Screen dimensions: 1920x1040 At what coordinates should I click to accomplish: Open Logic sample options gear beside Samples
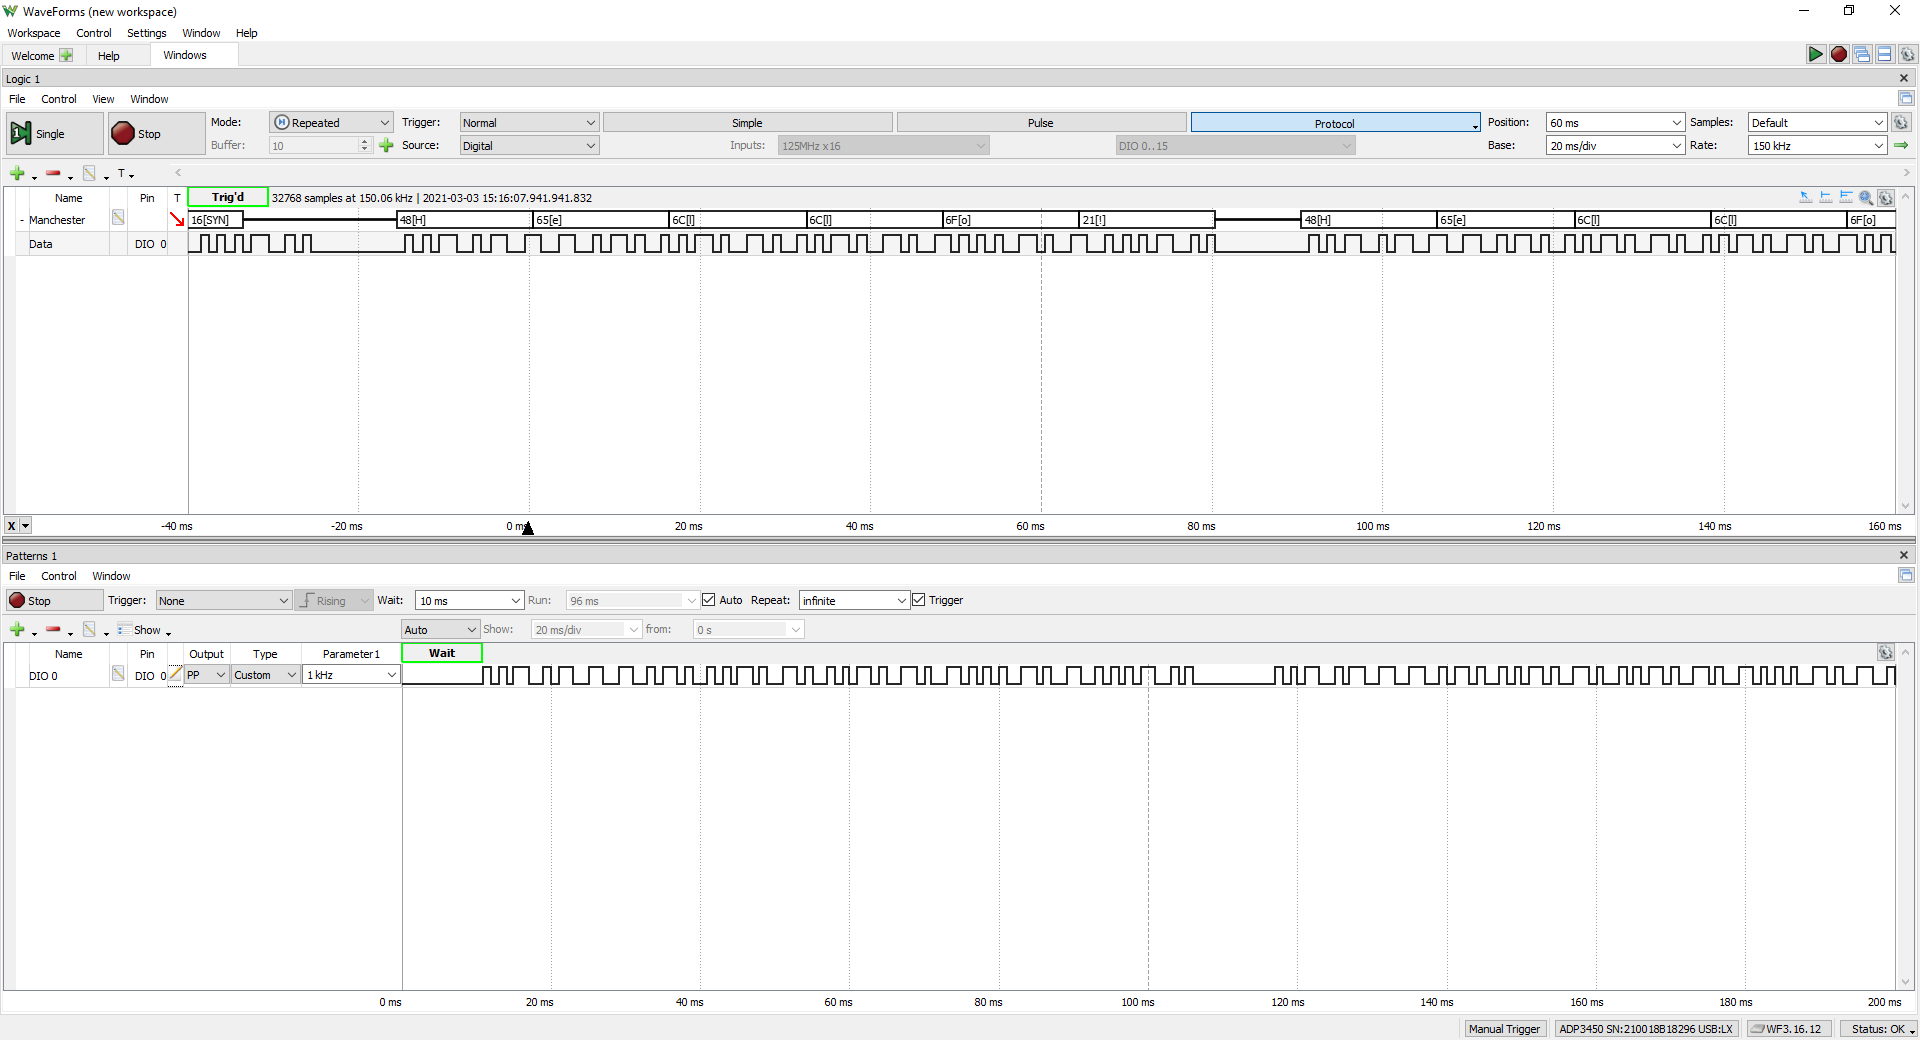pyautogui.click(x=1901, y=122)
